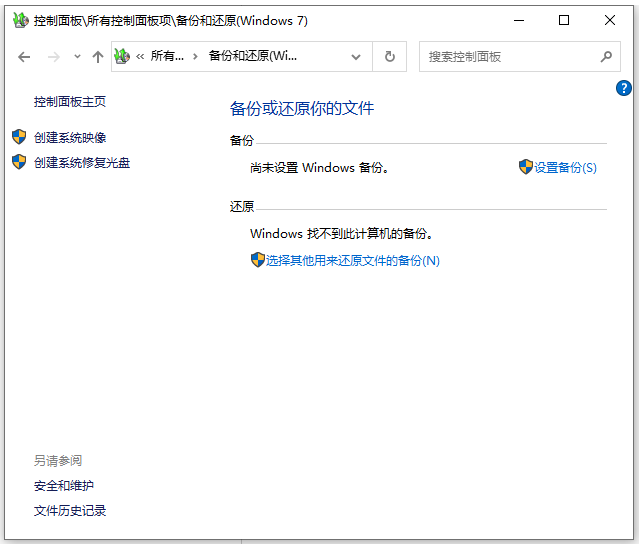Image resolution: width=639 pixels, height=544 pixels.
Task: Click 尚未设置 Windows 备份。 text
Action: [319, 167]
